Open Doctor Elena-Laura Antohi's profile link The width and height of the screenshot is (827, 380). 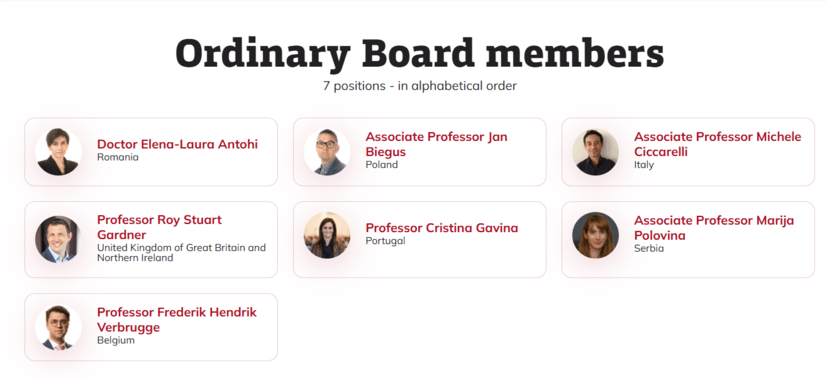[x=177, y=144]
